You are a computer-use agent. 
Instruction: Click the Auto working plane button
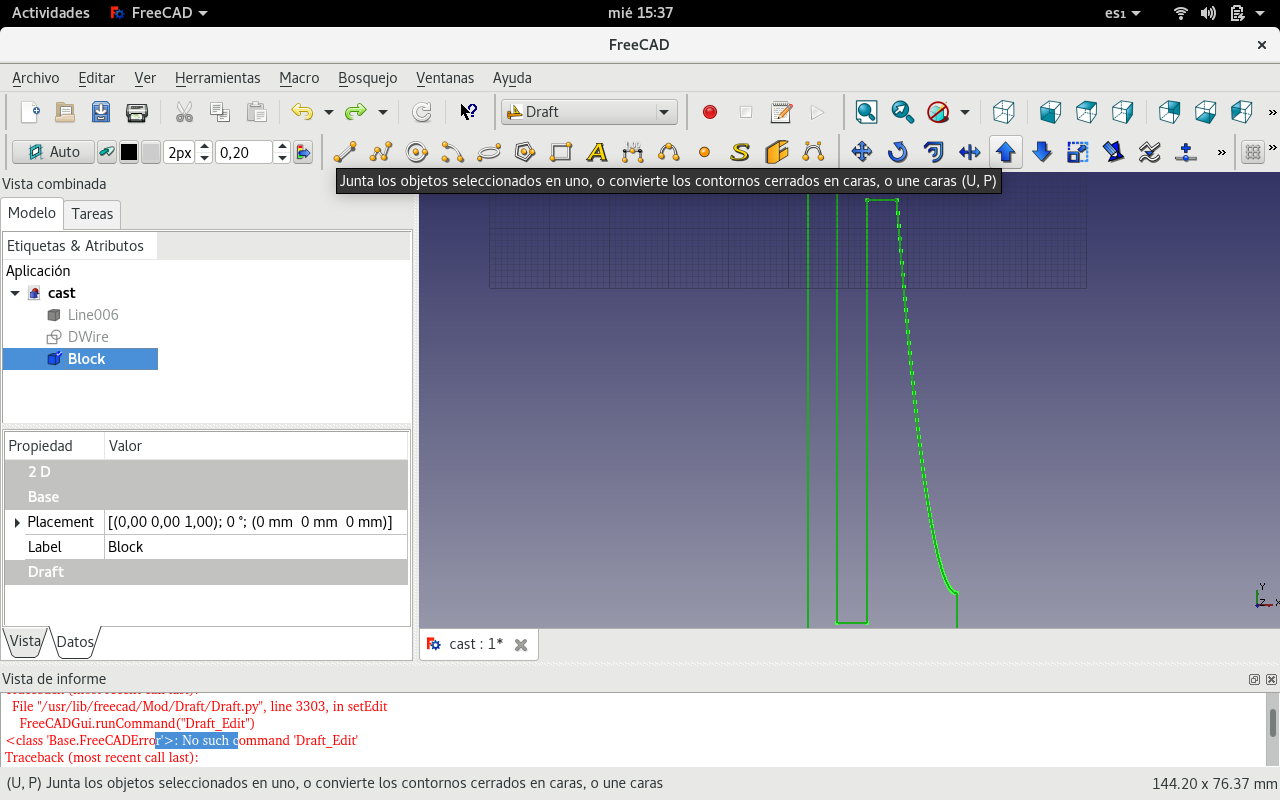coord(54,152)
